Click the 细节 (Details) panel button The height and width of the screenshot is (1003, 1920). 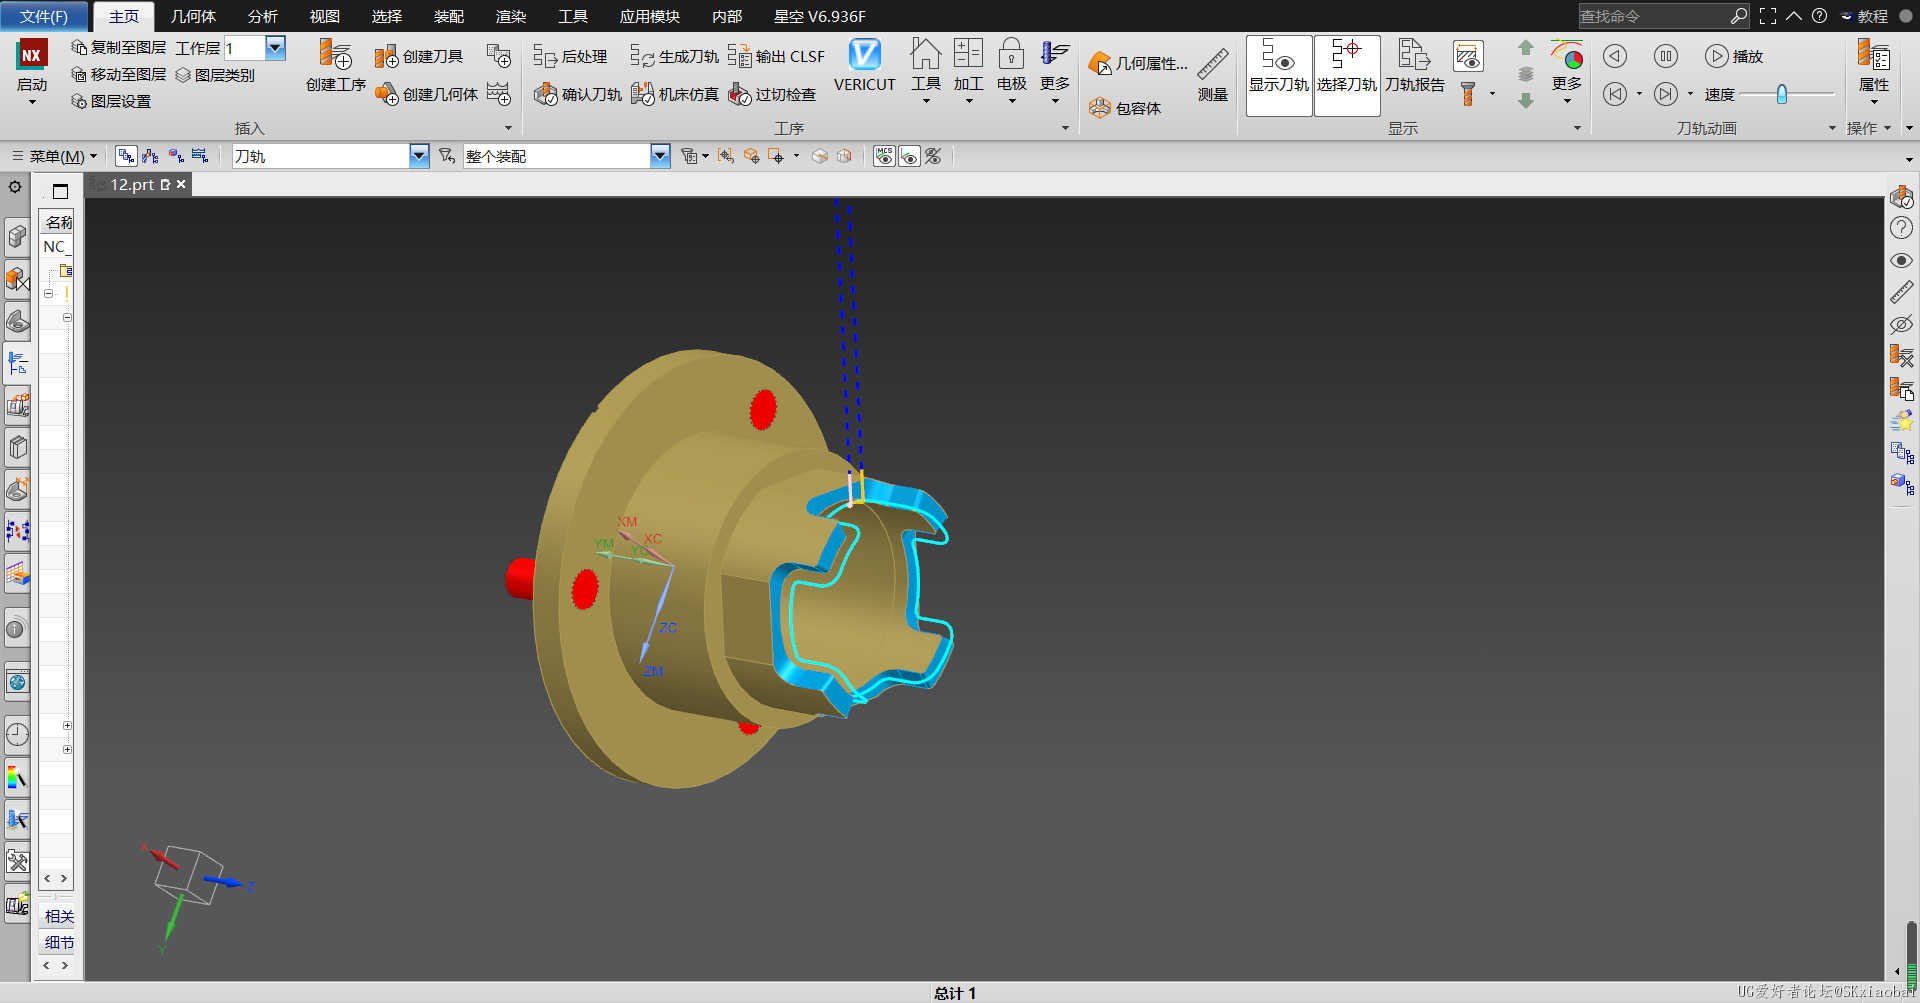click(x=59, y=942)
